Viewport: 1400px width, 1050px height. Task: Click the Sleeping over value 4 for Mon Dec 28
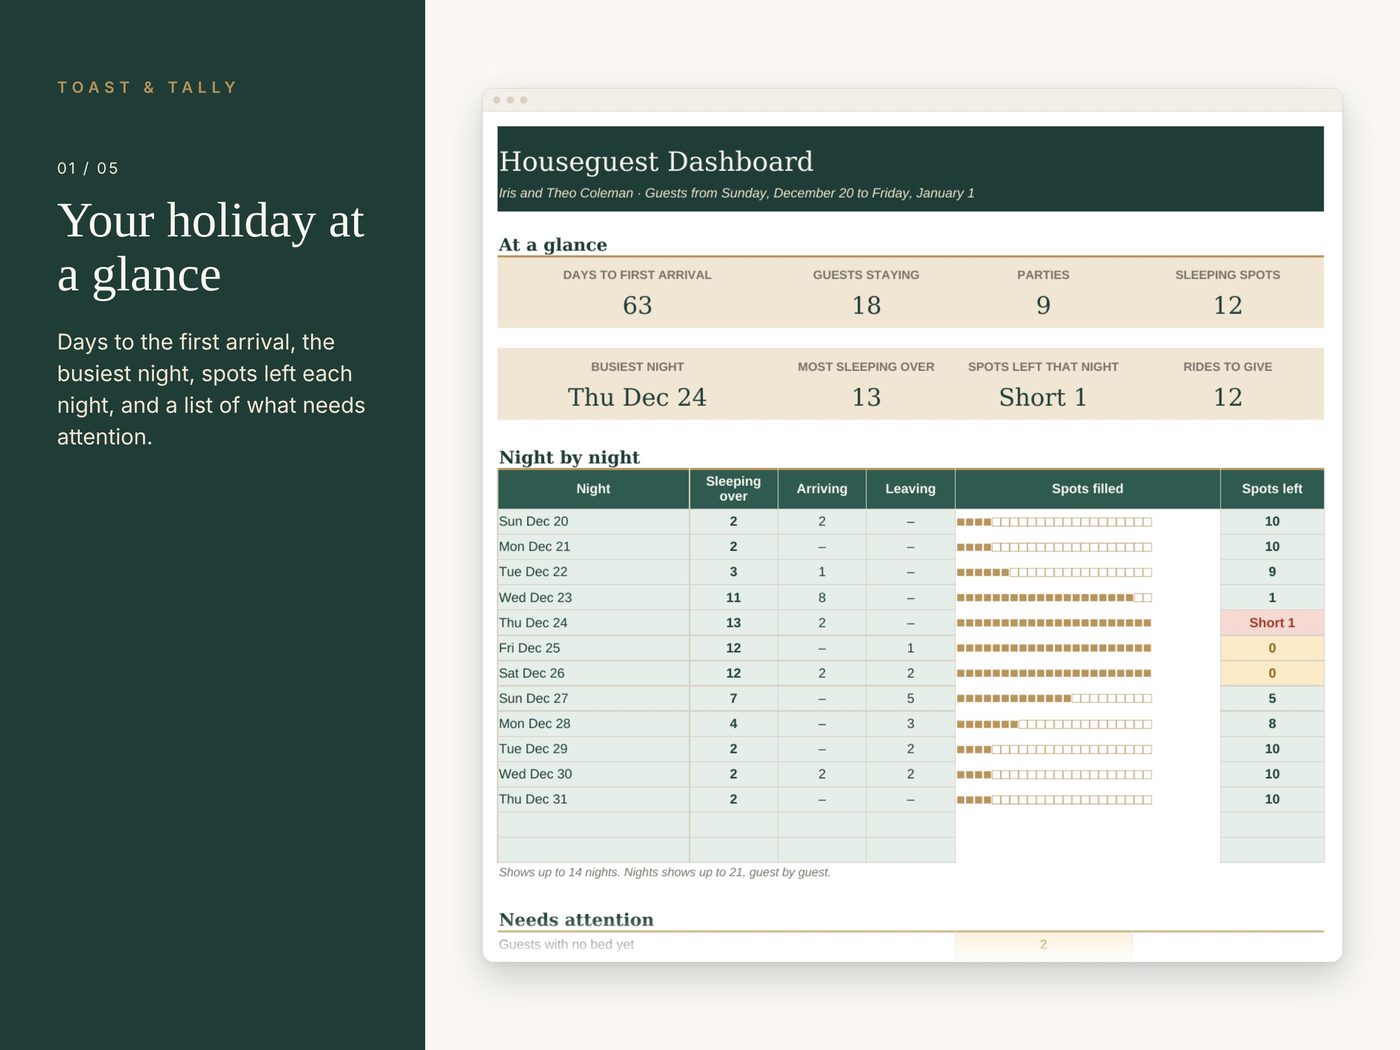[733, 724]
